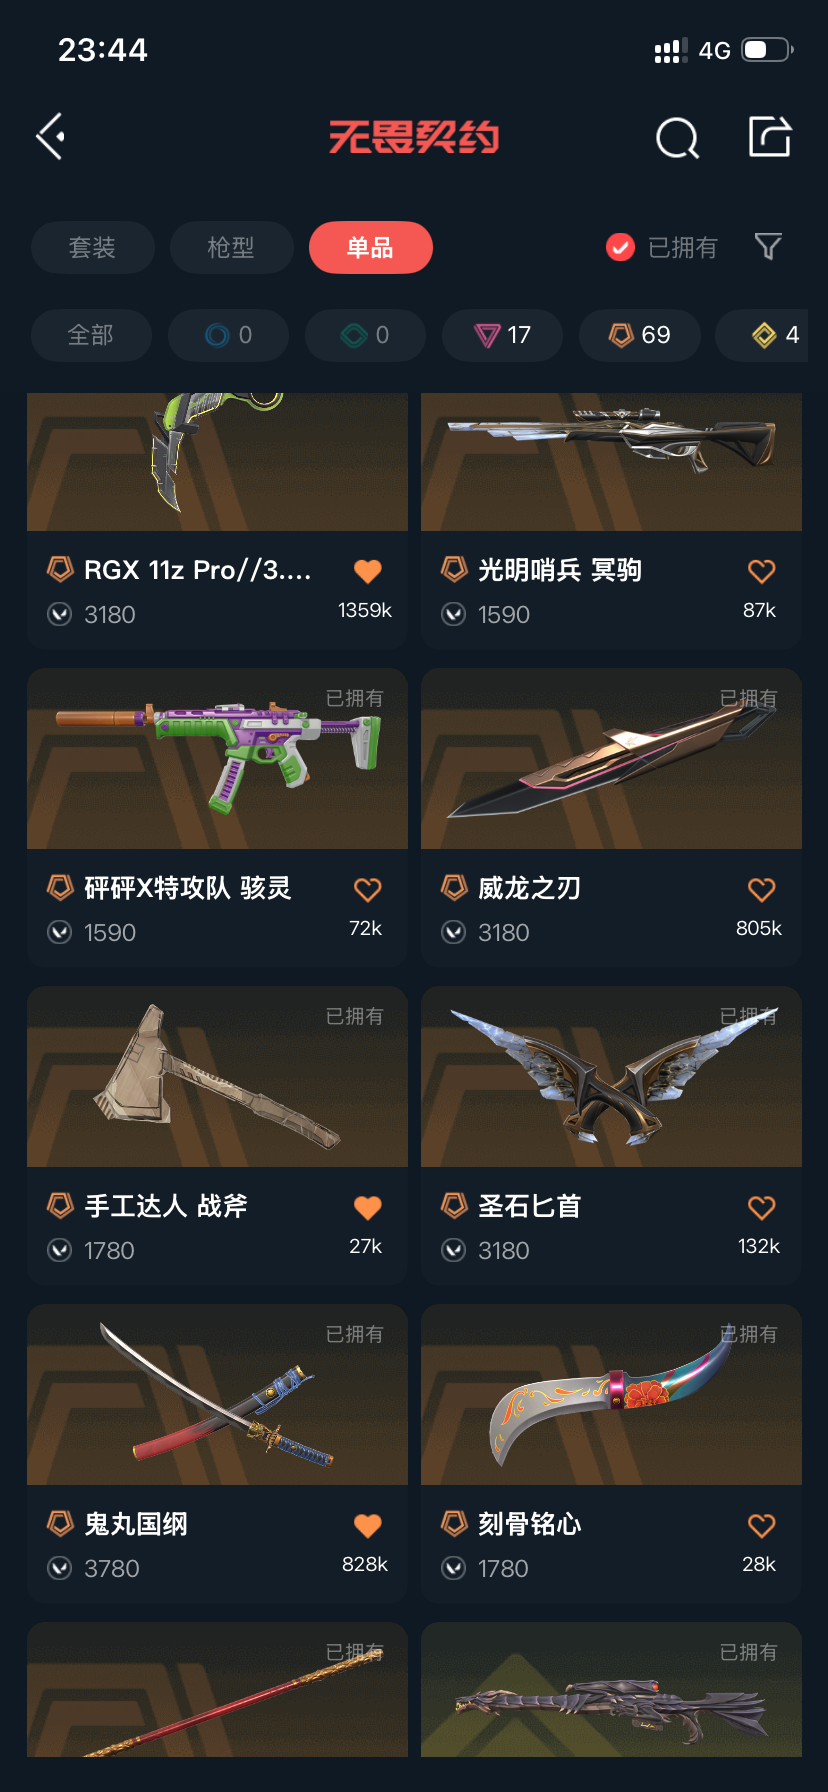This screenshot has height=1792, width=828.
Task: Switch to the 套装 tab
Action: coord(93,247)
